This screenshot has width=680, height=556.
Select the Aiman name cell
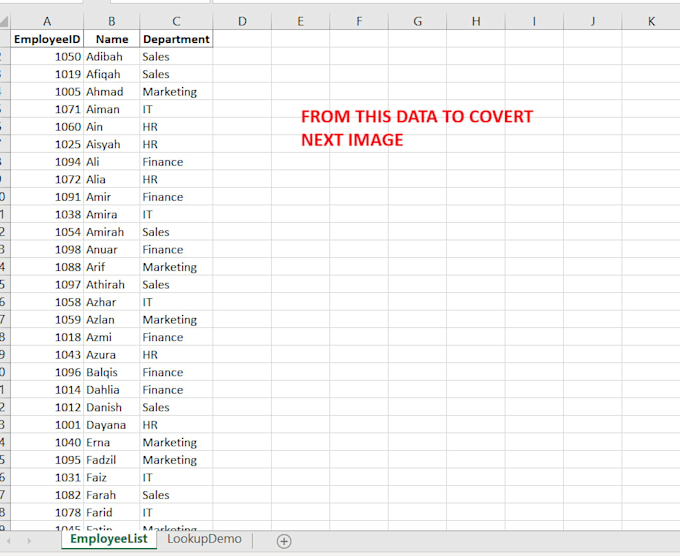[x=111, y=109]
